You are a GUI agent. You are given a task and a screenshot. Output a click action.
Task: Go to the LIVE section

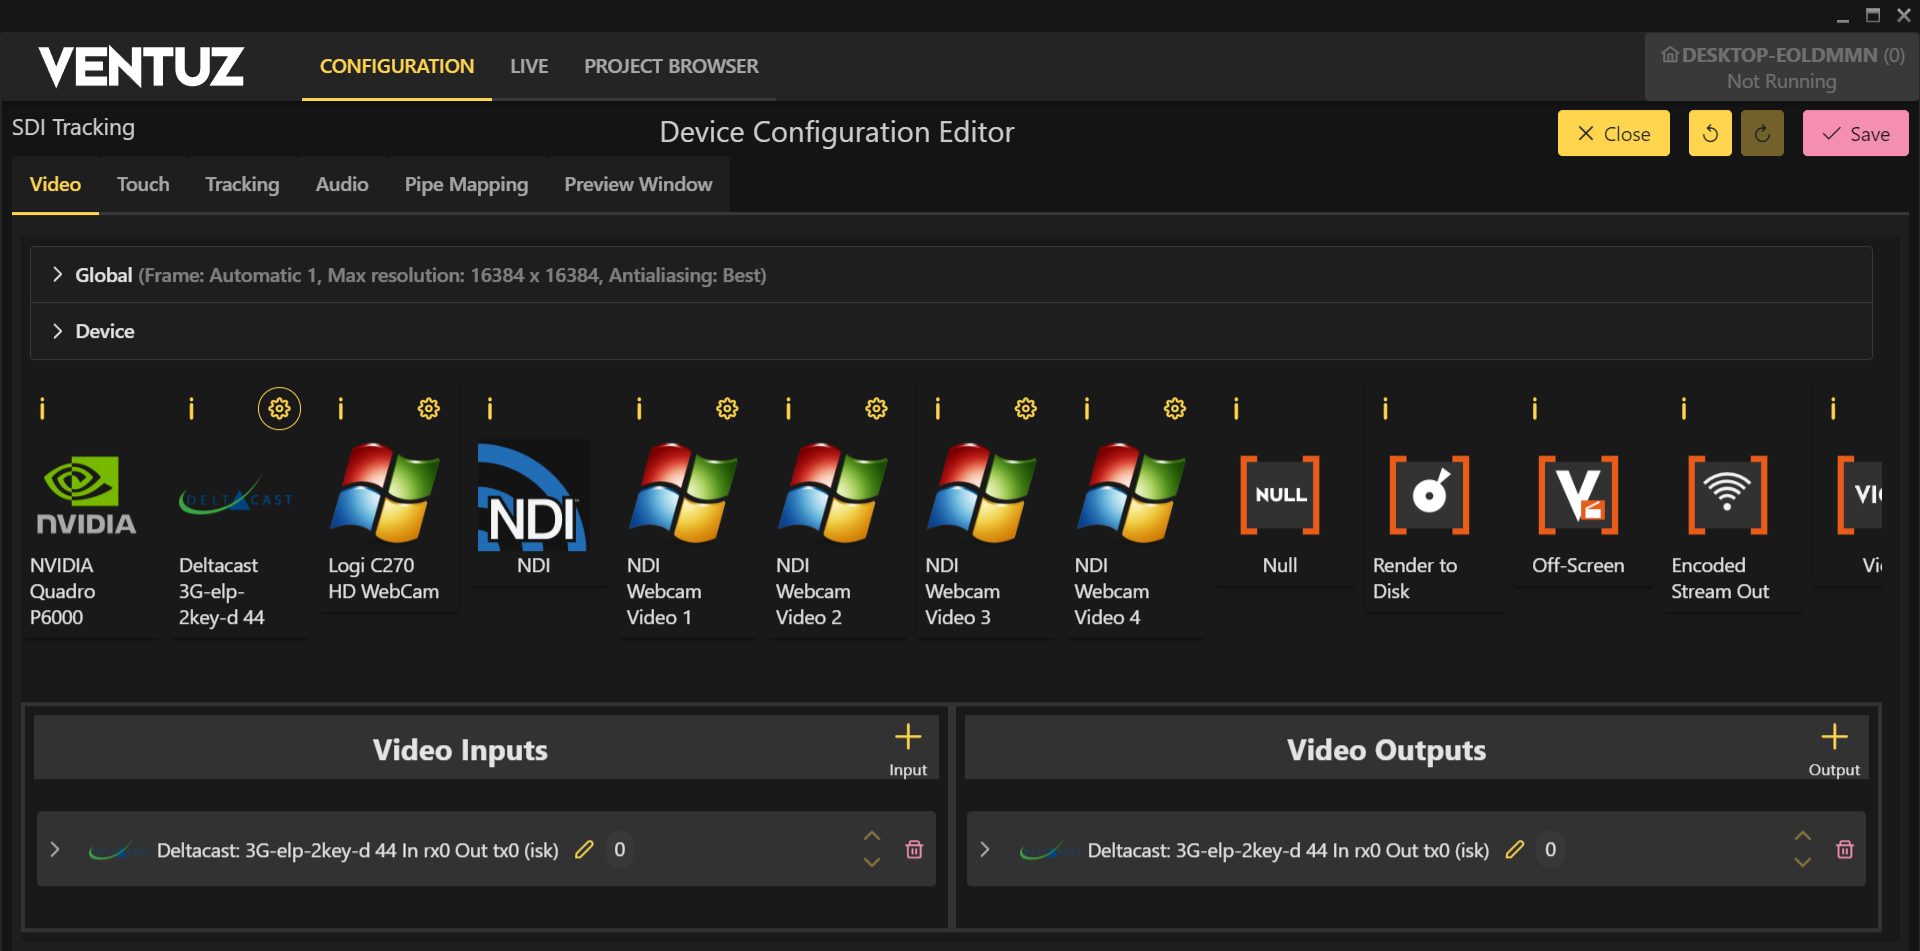point(529,67)
